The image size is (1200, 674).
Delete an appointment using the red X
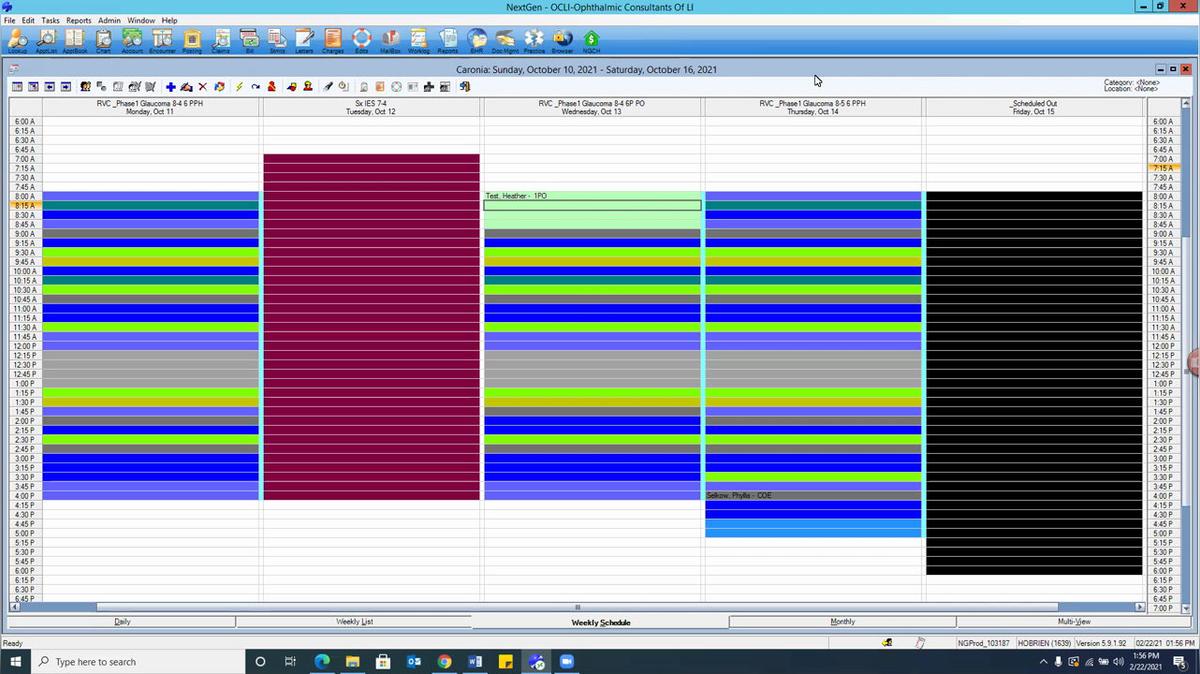(202, 86)
